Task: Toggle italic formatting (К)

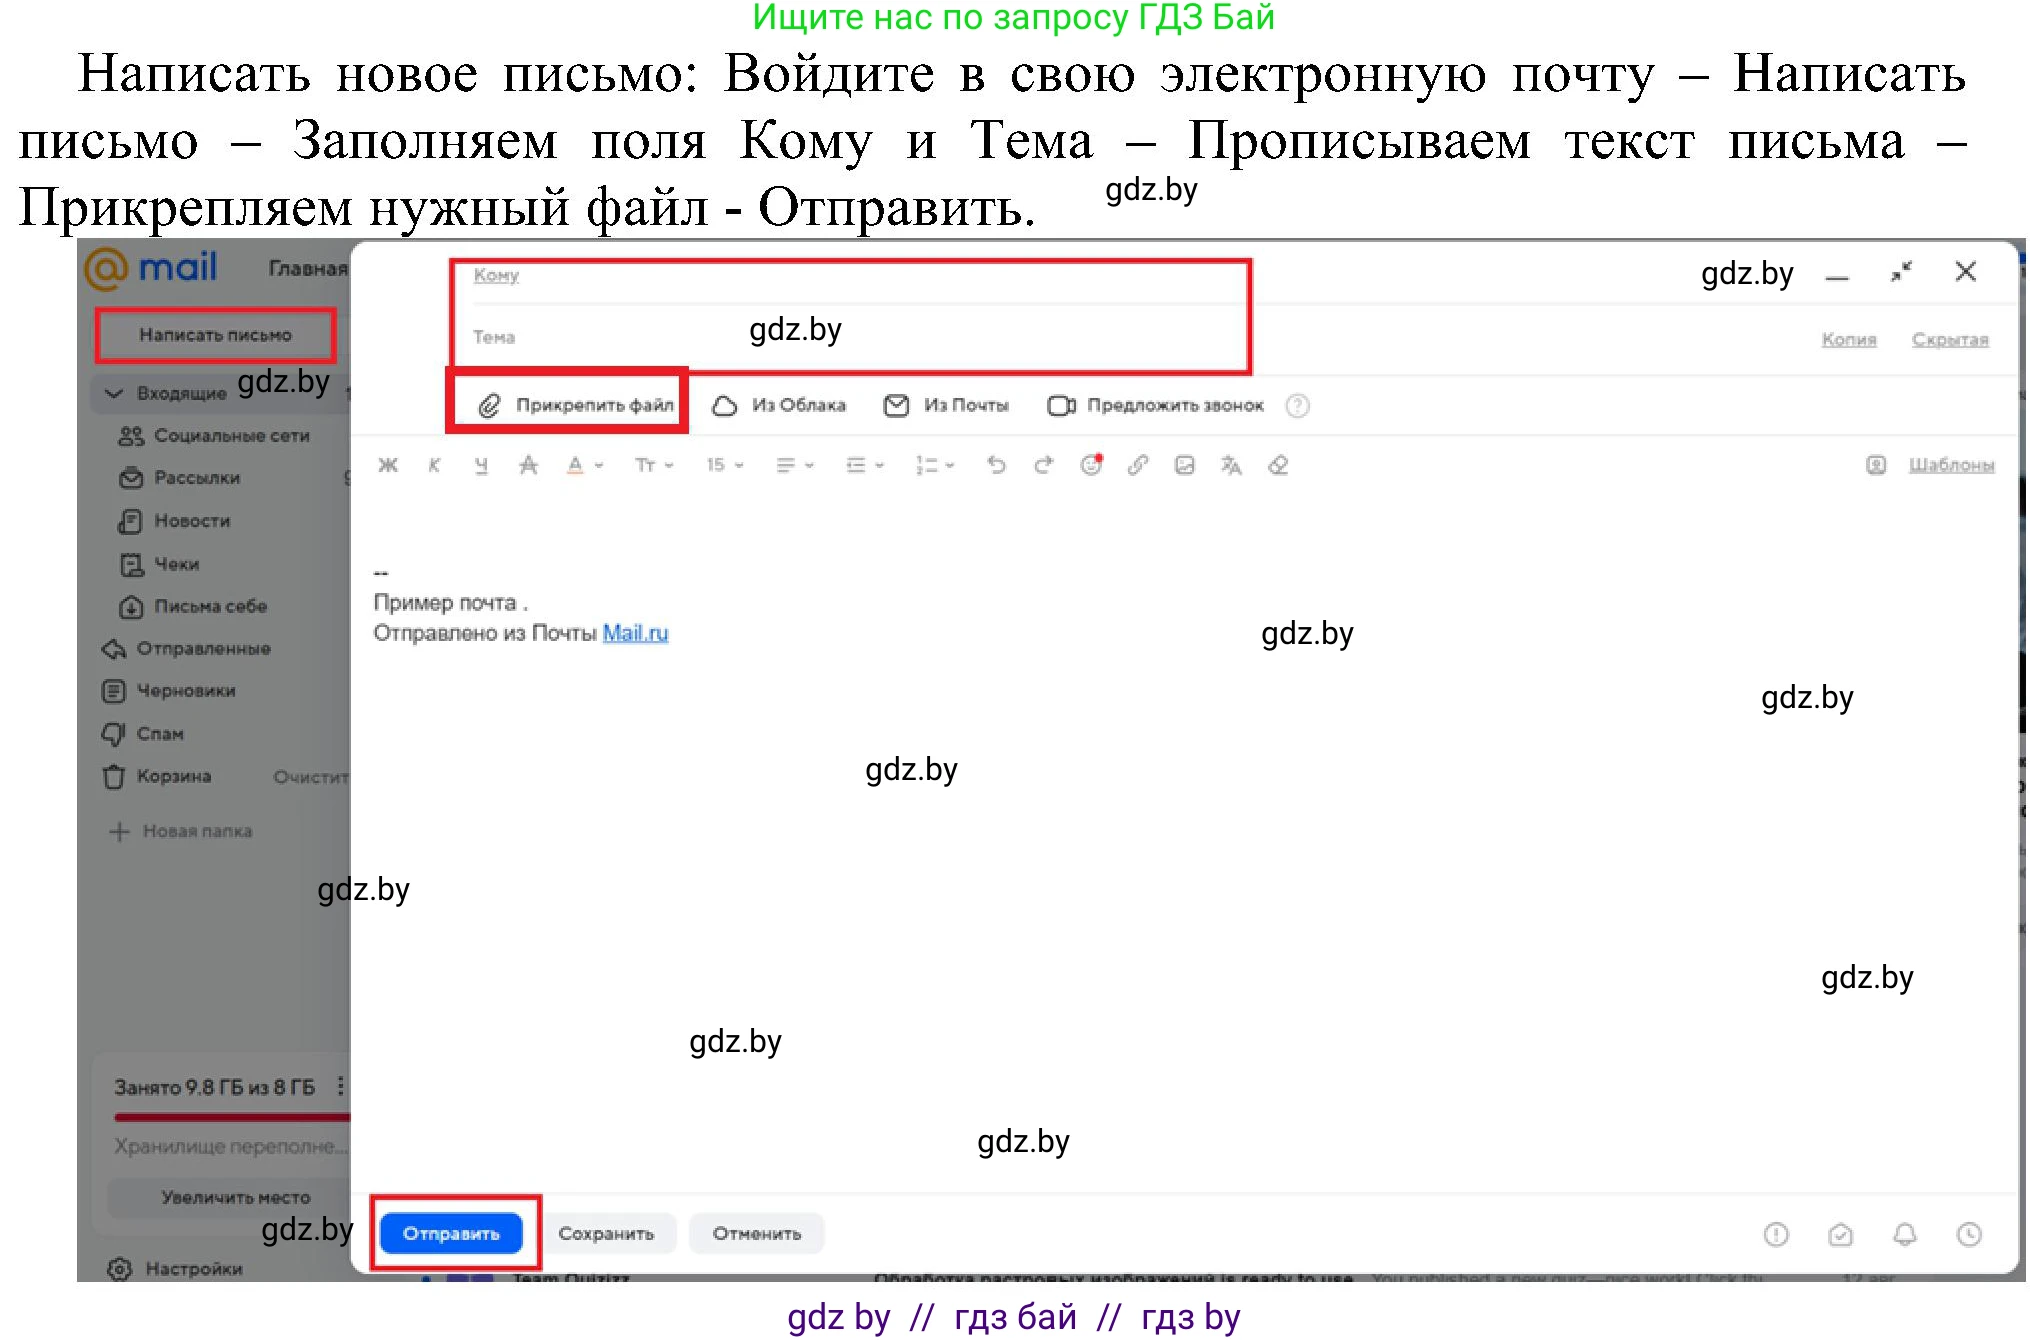Action: [x=434, y=465]
